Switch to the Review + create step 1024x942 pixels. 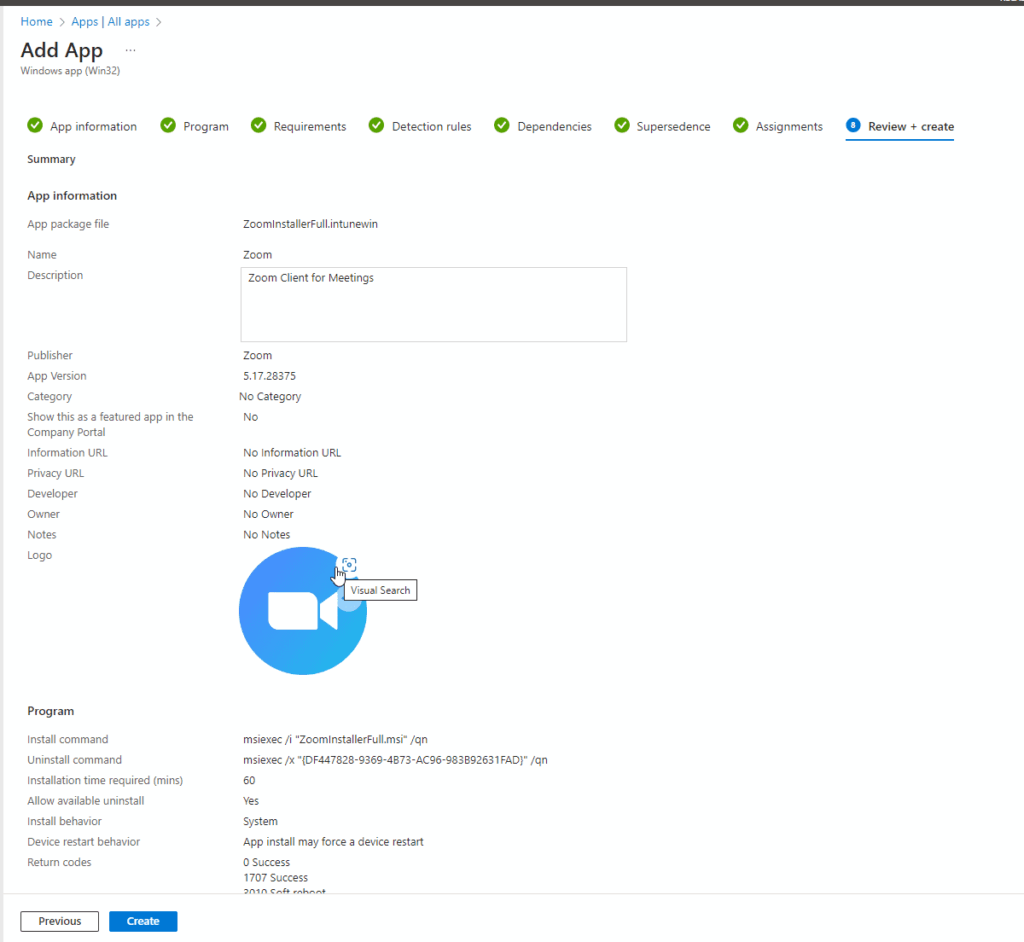[899, 126]
